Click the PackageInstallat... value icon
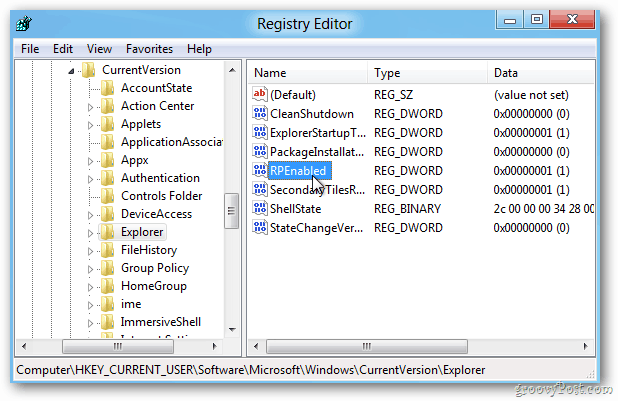 coord(260,151)
